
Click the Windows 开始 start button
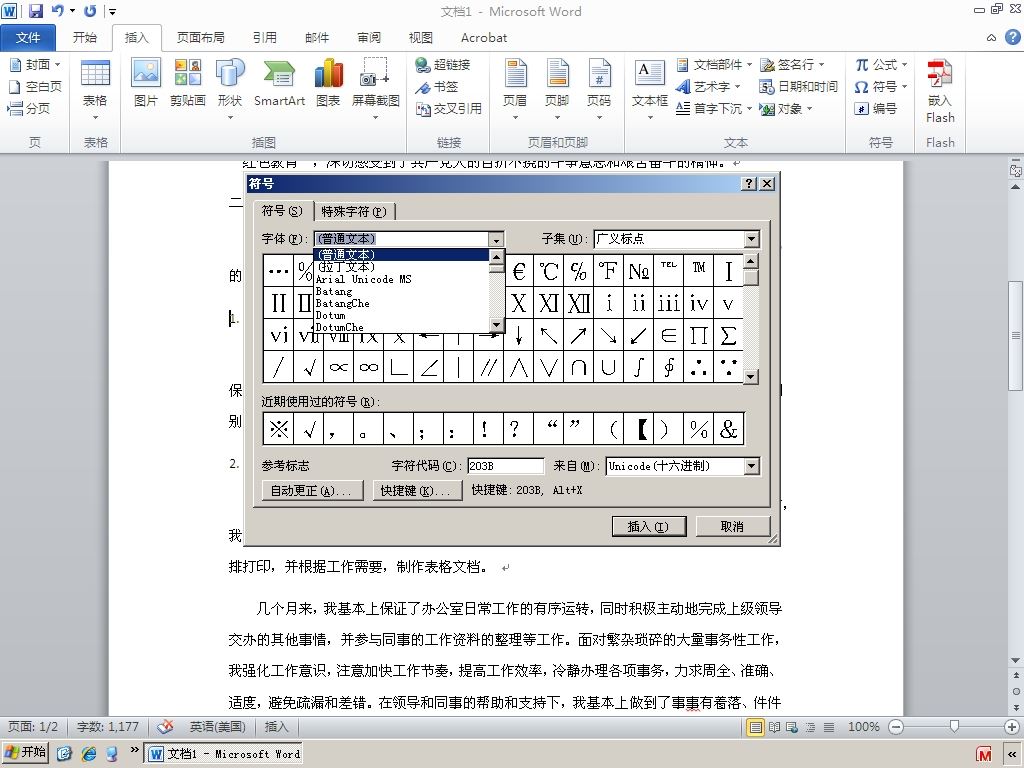click(x=25, y=753)
